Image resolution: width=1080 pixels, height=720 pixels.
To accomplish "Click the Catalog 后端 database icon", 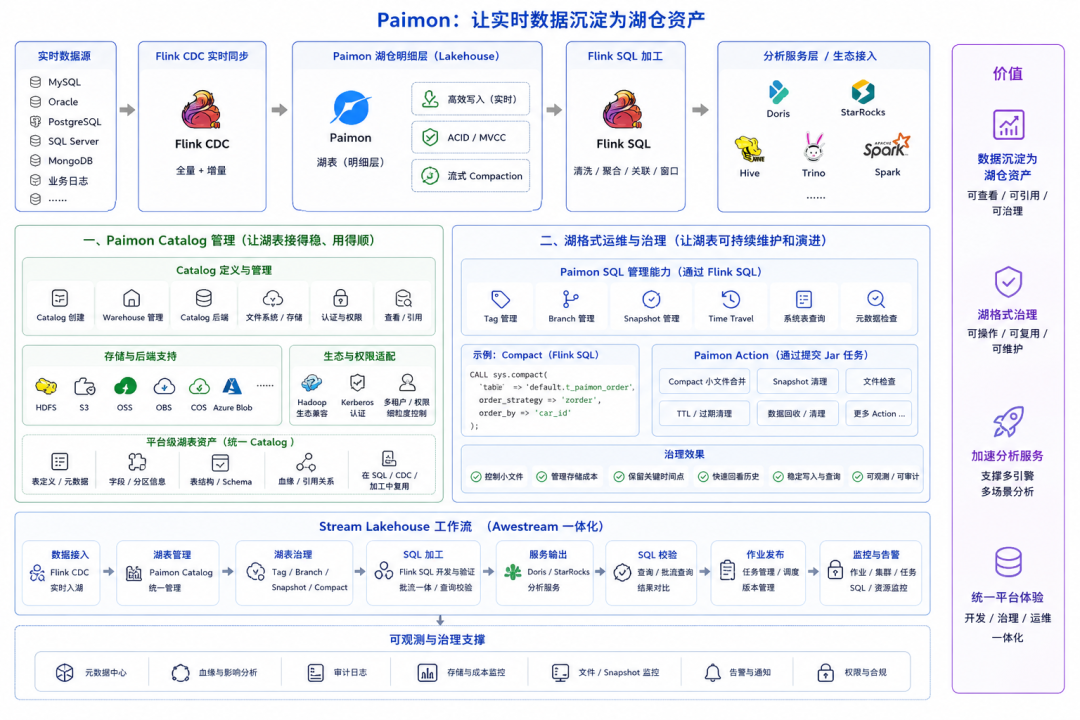I will [203, 298].
